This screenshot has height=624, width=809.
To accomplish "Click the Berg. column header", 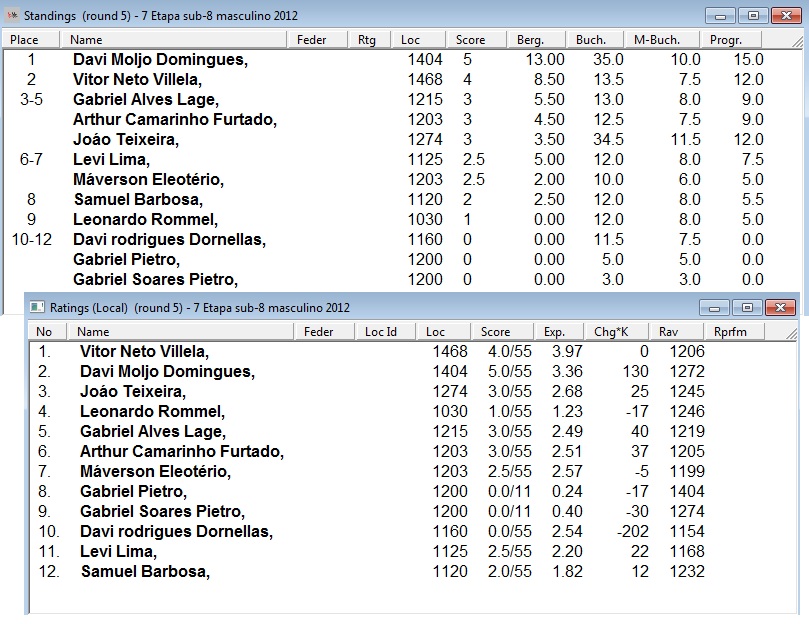I will point(536,40).
